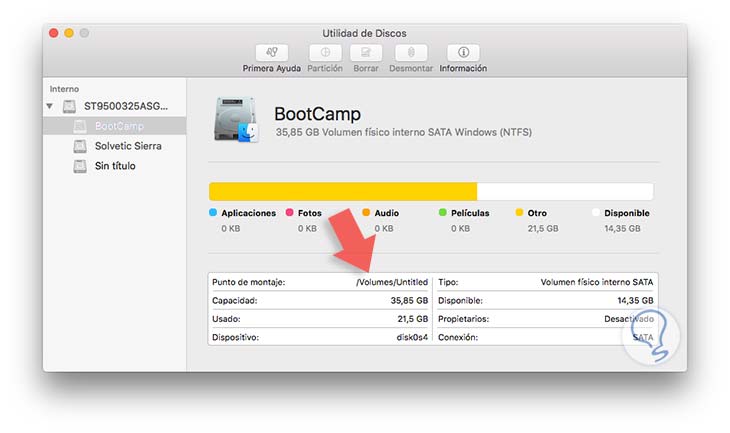Select the BootCamp volume in sidebar
Screen dimensions: 730x433
pyautogui.click(x=115, y=126)
